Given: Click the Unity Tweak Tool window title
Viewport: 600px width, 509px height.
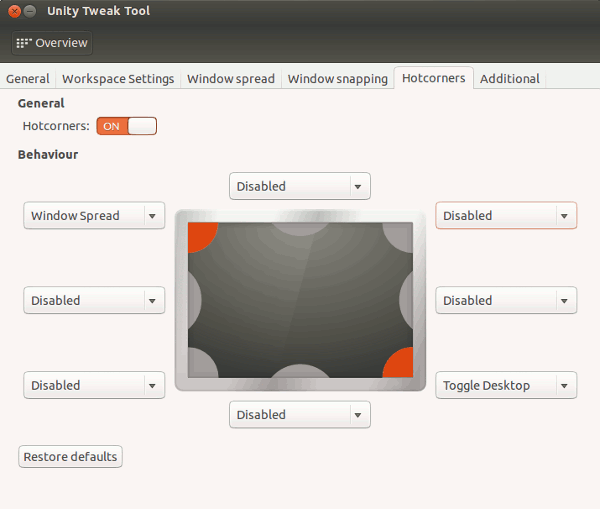Looking at the screenshot, I should pos(99,11).
